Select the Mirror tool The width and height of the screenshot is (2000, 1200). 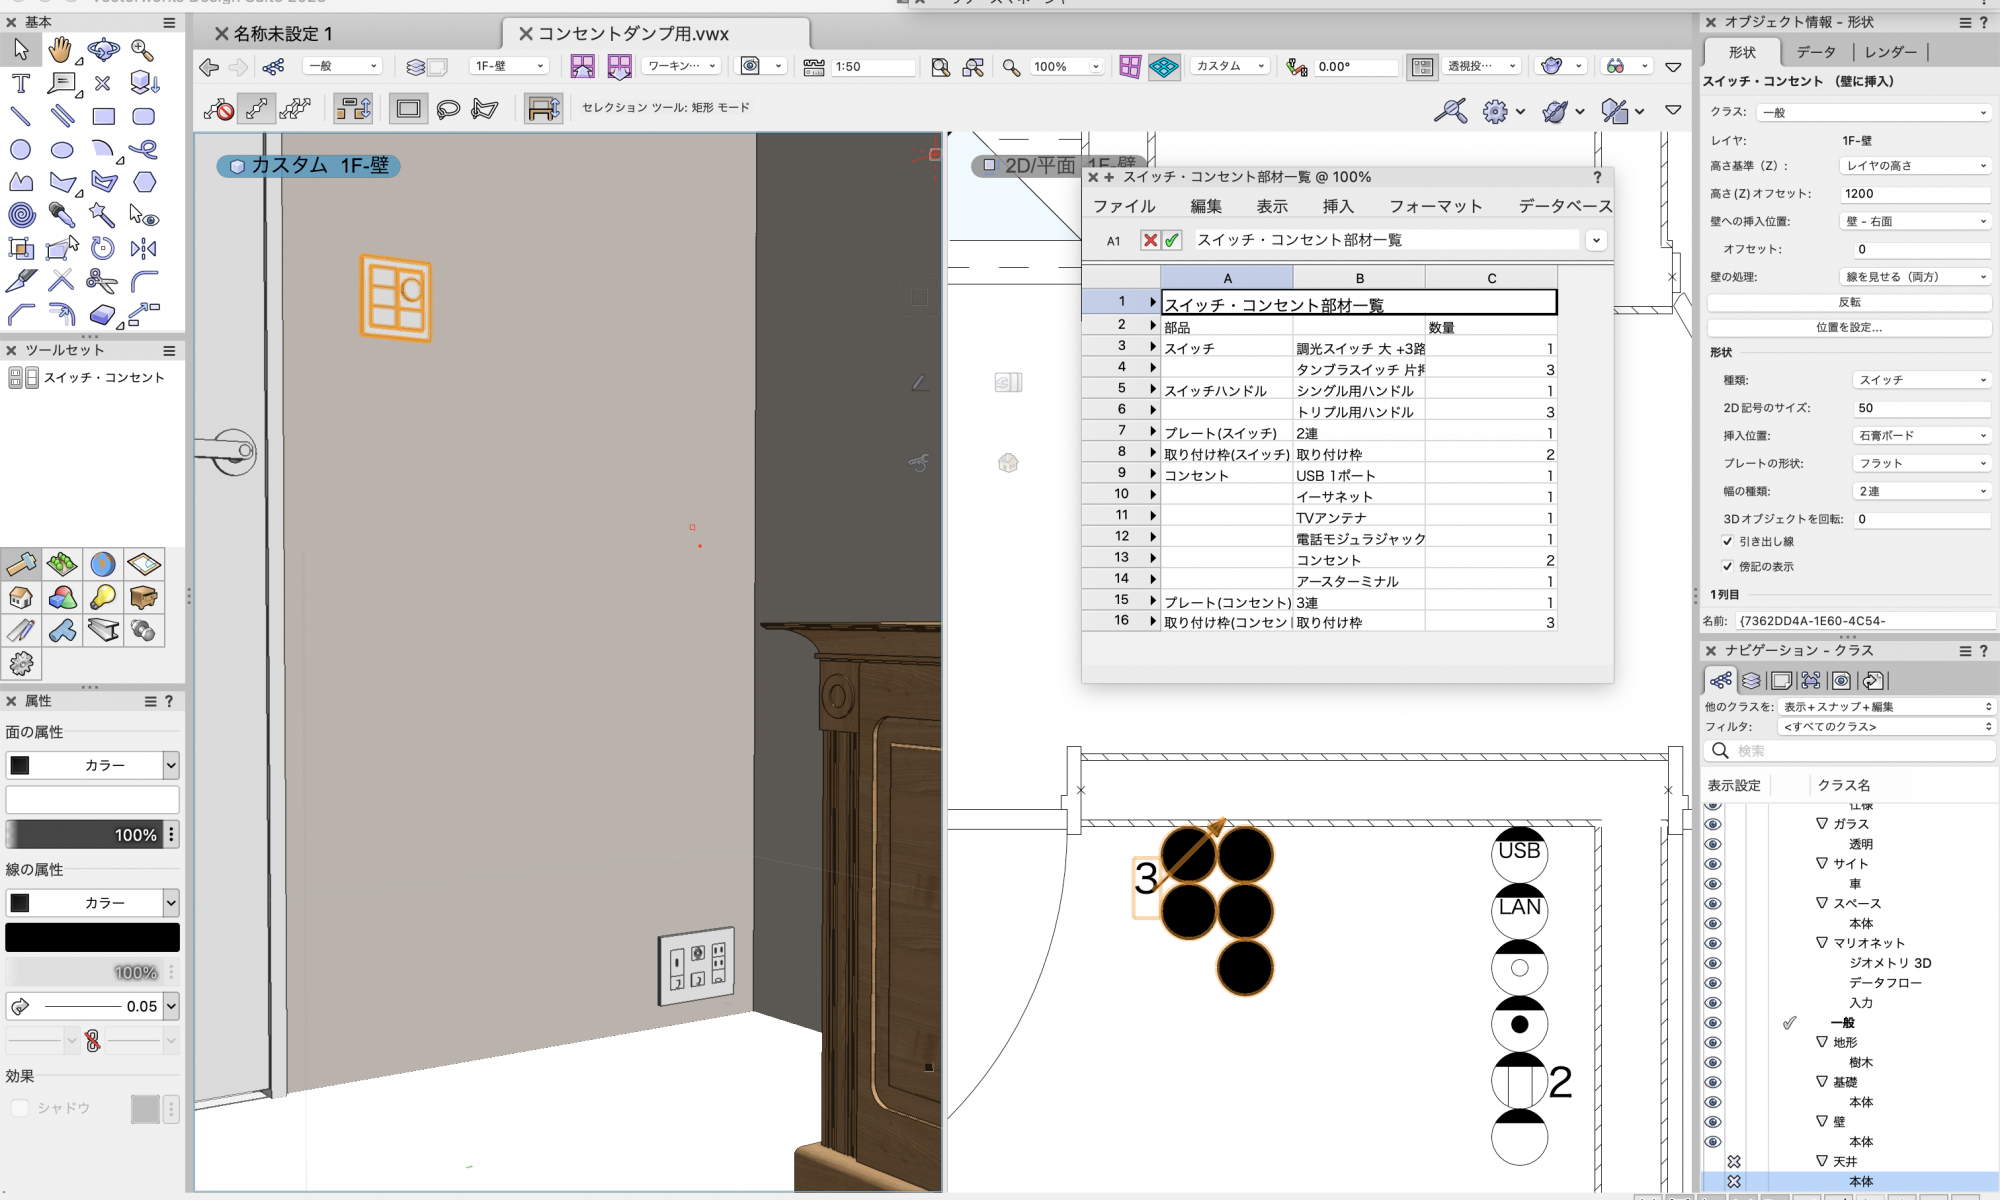[x=143, y=248]
